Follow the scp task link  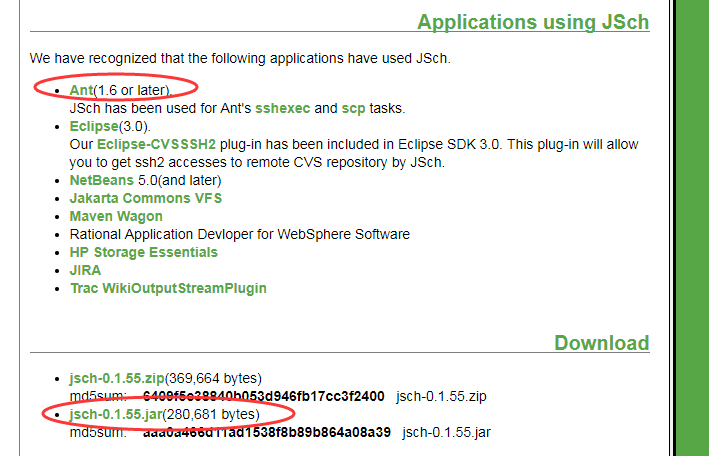(x=354, y=108)
